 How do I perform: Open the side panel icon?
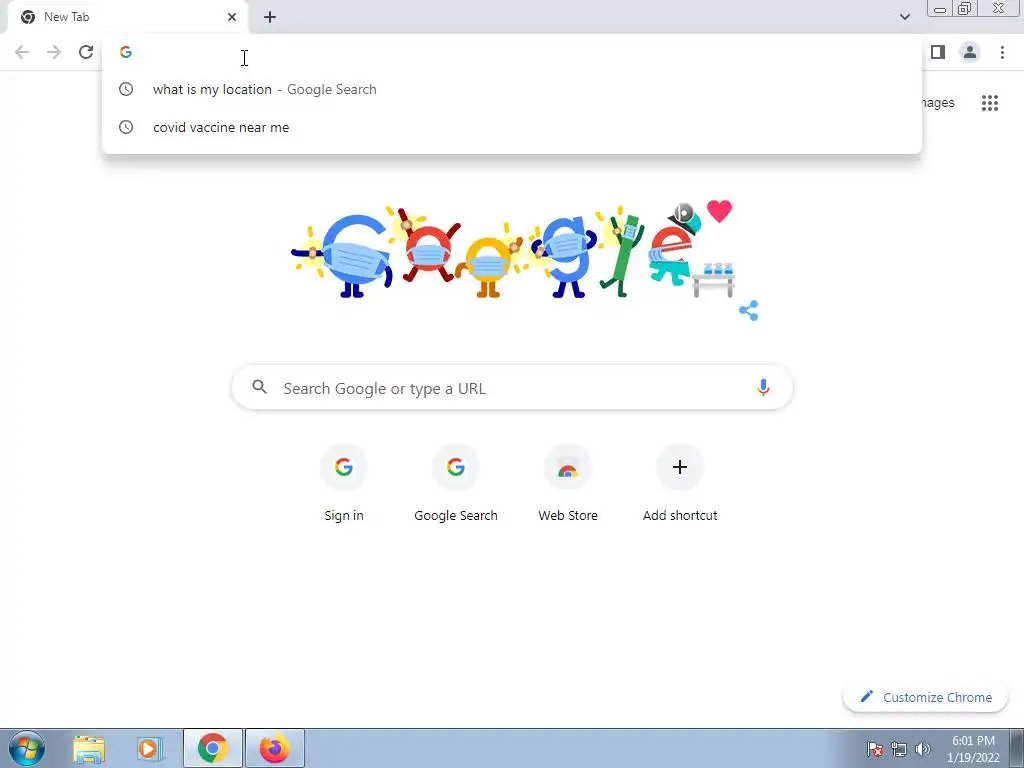938,52
